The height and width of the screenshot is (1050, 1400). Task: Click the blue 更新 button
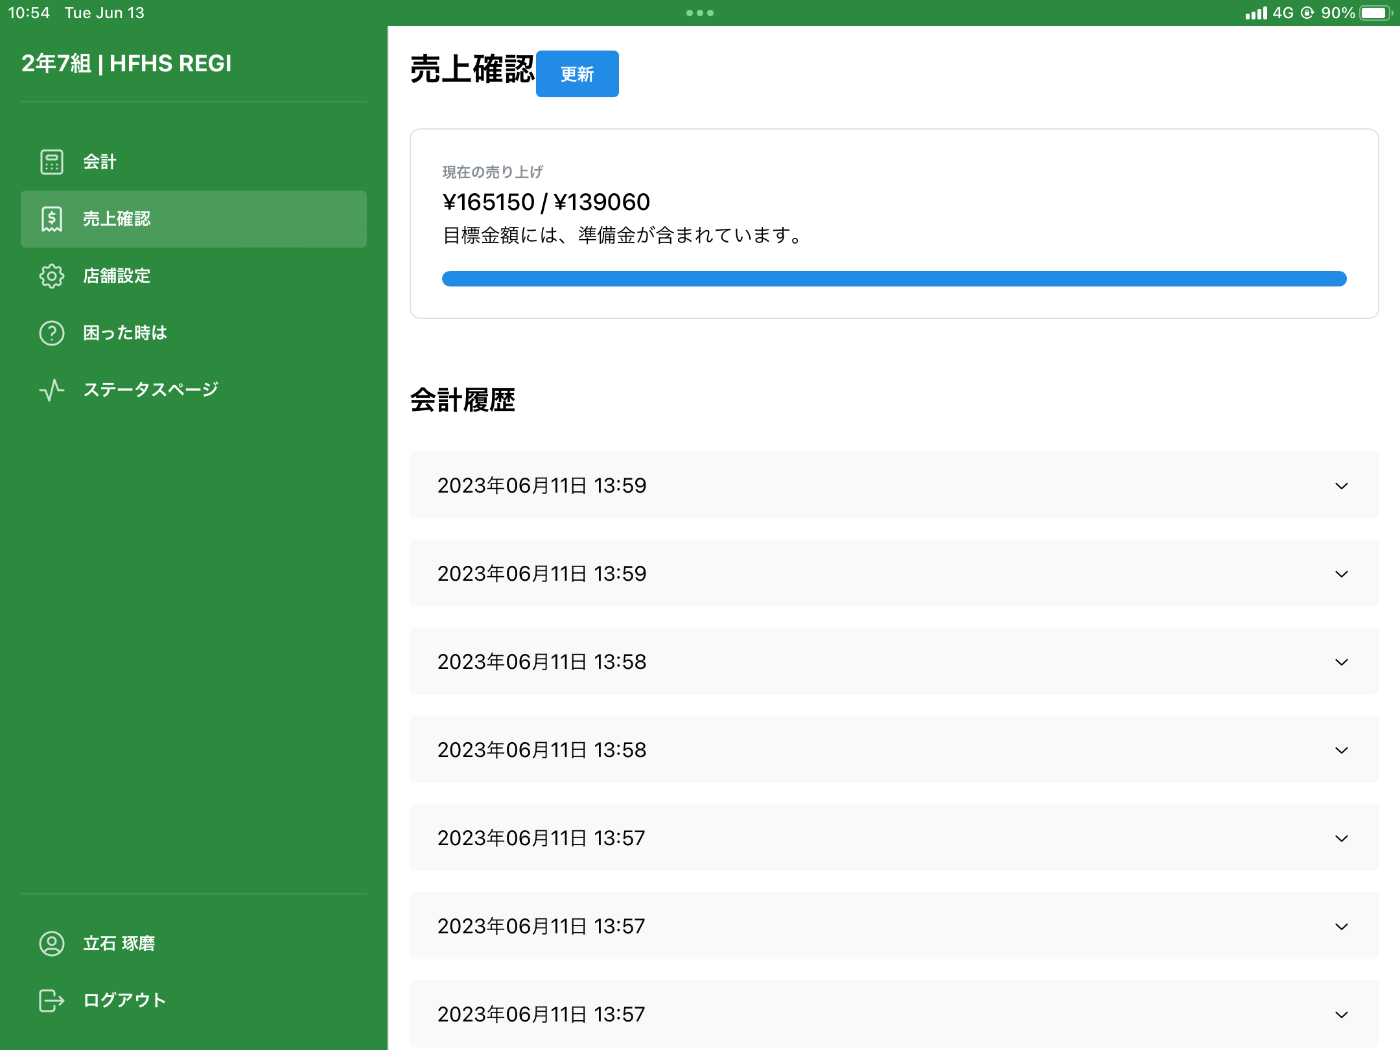(x=577, y=74)
